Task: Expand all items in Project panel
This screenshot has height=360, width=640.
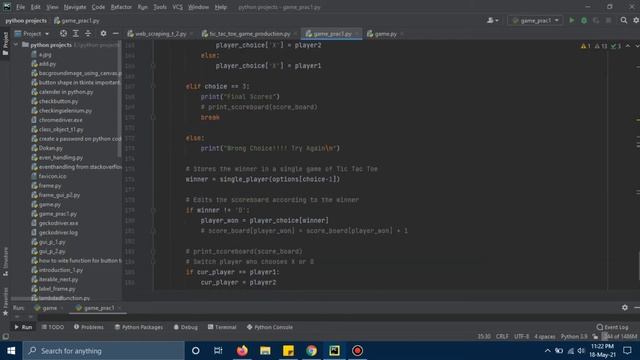Action: click(76, 33)
